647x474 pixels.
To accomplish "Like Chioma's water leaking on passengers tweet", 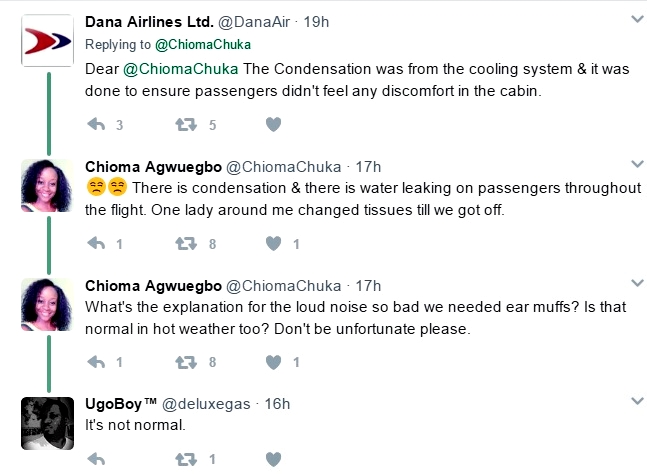I will (x=273, y=243).
